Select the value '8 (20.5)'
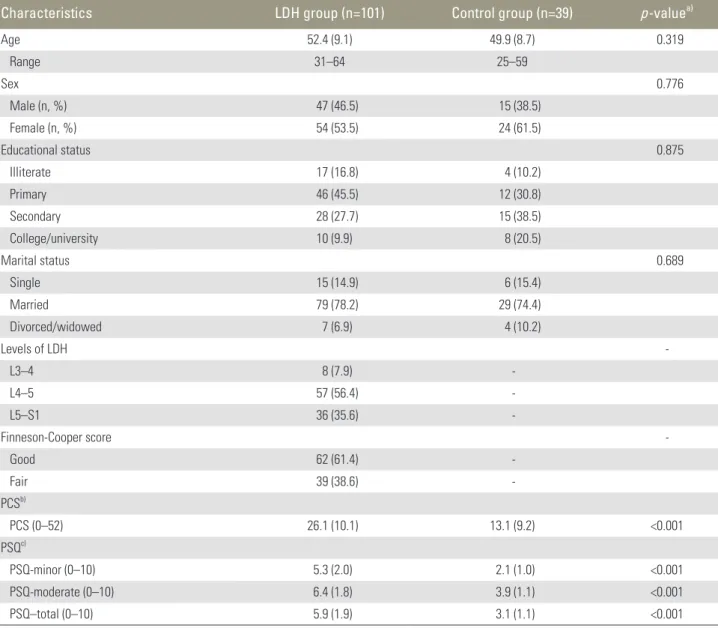 coord(522,238)
